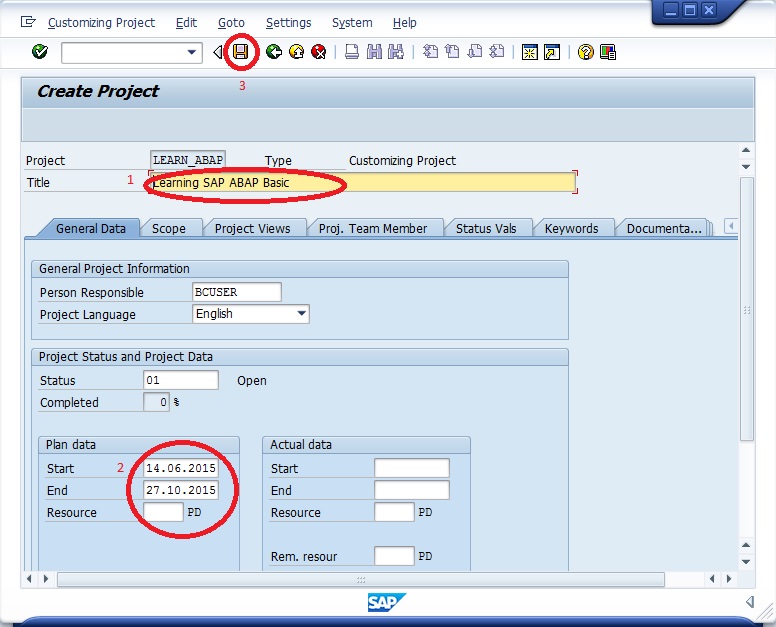Click the green Back arrow icon

click(x=274, y=51)
